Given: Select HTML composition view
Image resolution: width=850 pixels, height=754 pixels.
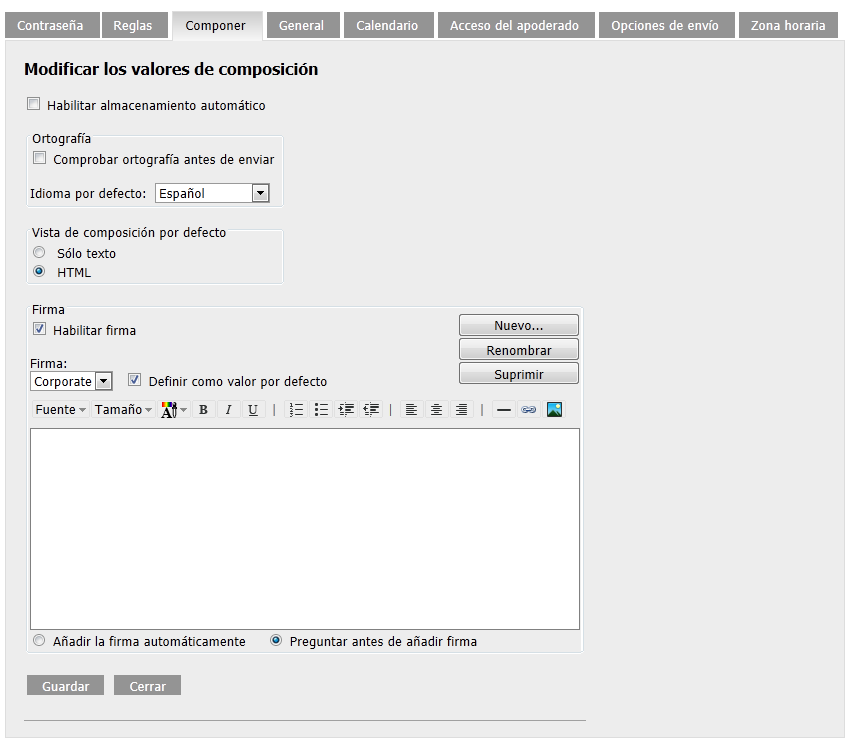Looking at the screenshot, I should coord(39,272).
